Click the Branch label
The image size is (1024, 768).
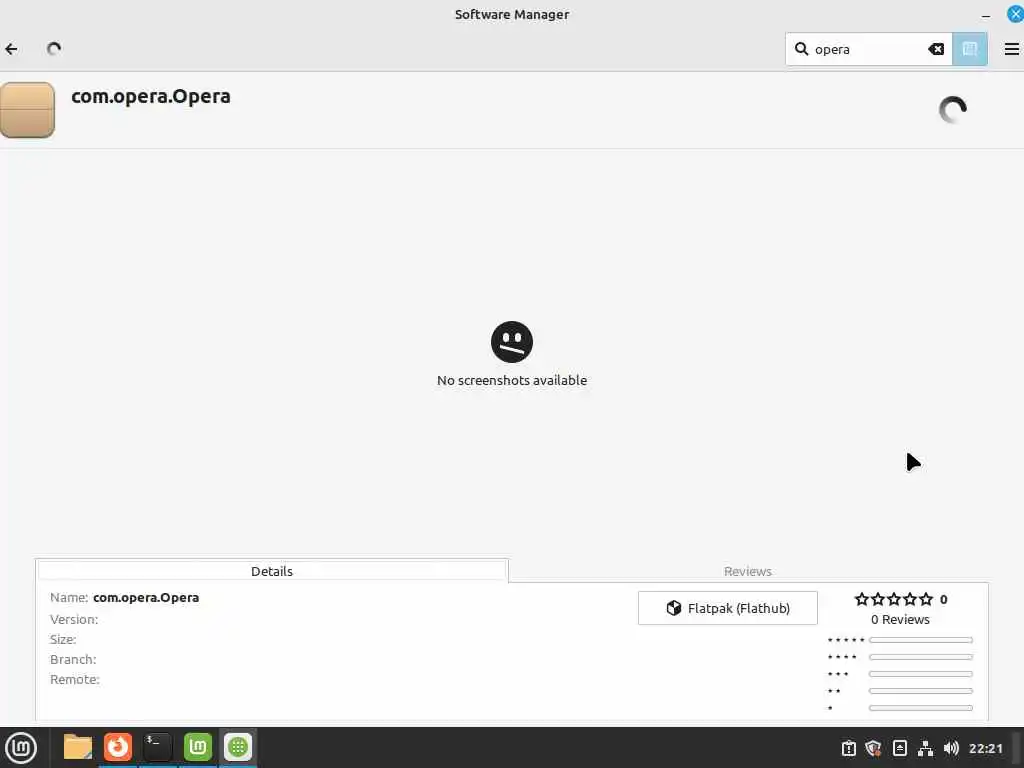click(72, 660)
